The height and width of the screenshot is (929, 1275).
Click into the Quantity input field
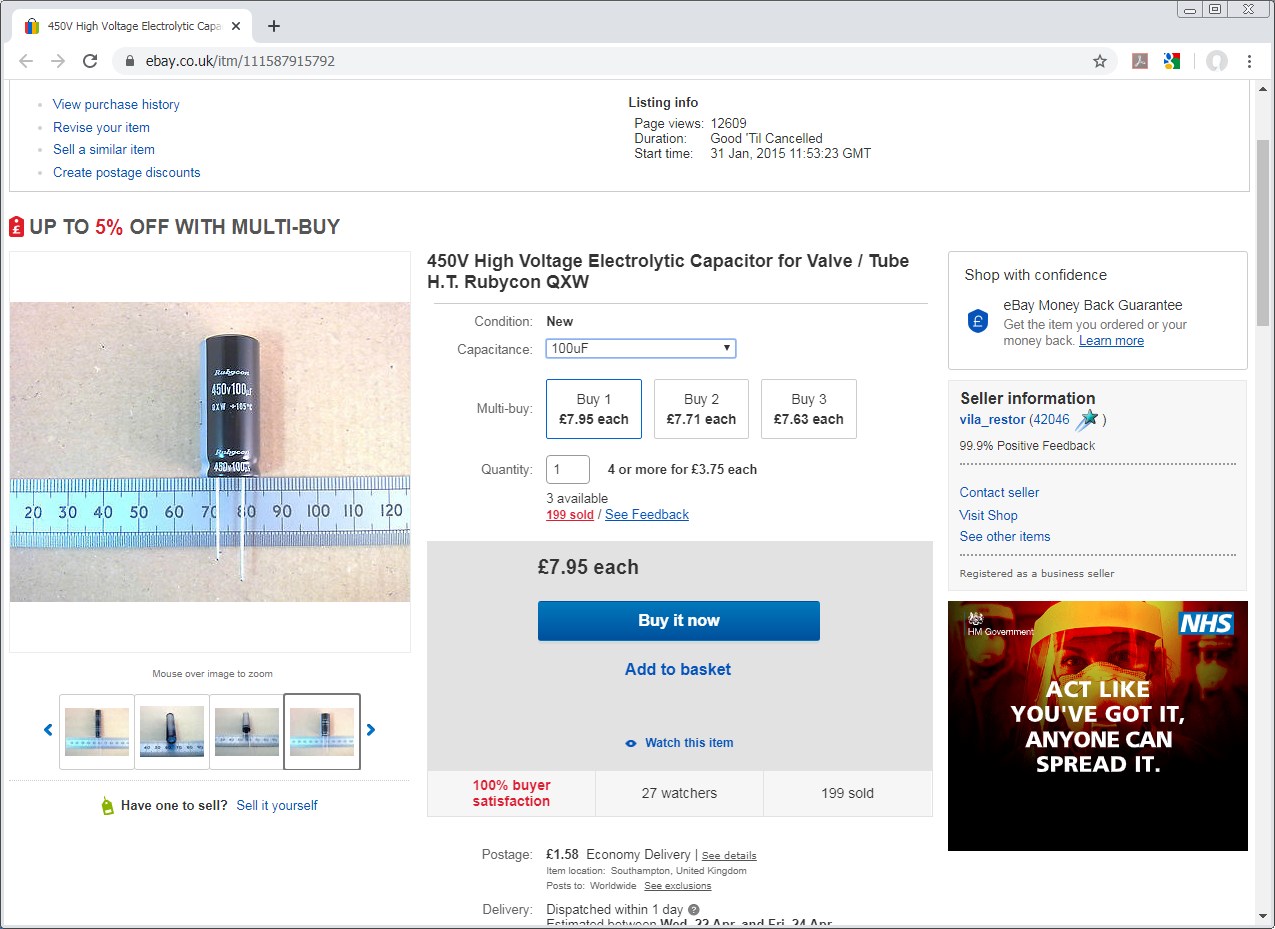pos(567,469)
